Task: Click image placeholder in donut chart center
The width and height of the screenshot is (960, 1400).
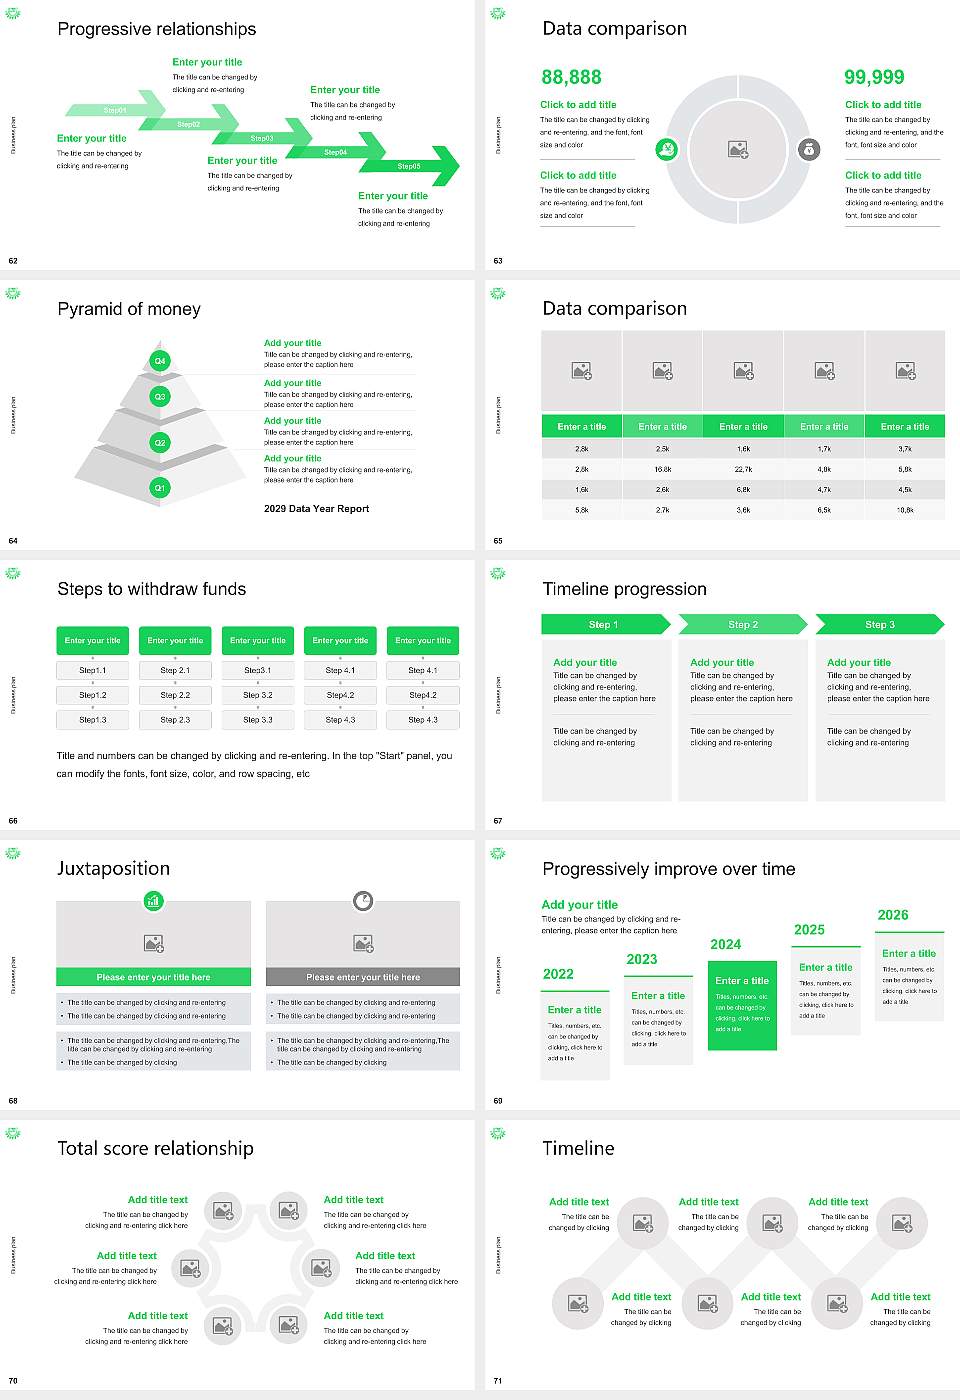Action: tap(738, 149)
